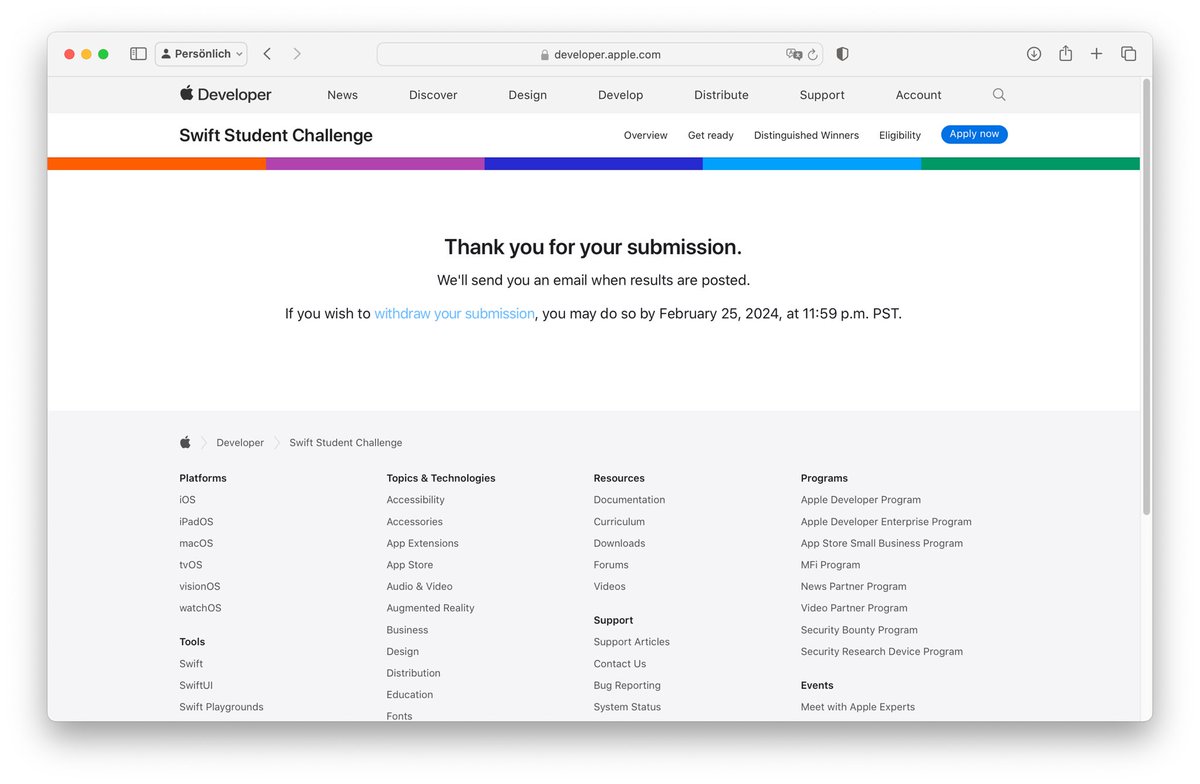The image size is (1200, 784).
Task: Toggle the Safari sidebar icon
Action: point(138,54)
